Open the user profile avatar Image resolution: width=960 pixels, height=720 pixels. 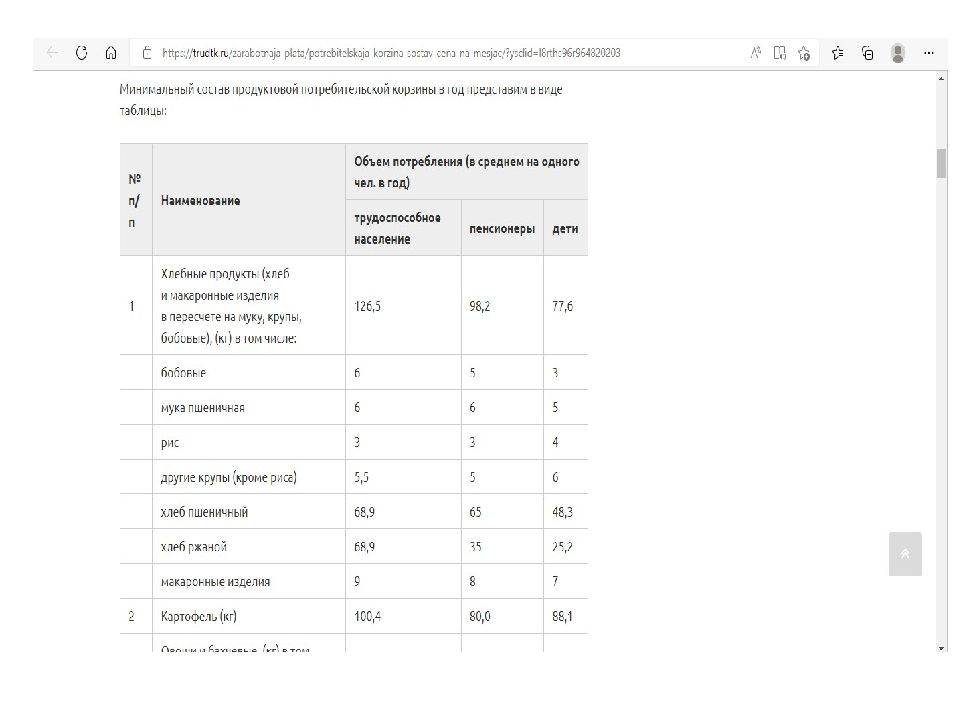[x=898, y=53]
